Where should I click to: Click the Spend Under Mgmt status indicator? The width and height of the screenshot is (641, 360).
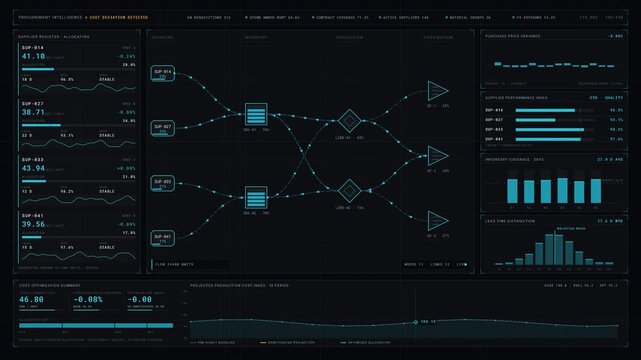272,18
